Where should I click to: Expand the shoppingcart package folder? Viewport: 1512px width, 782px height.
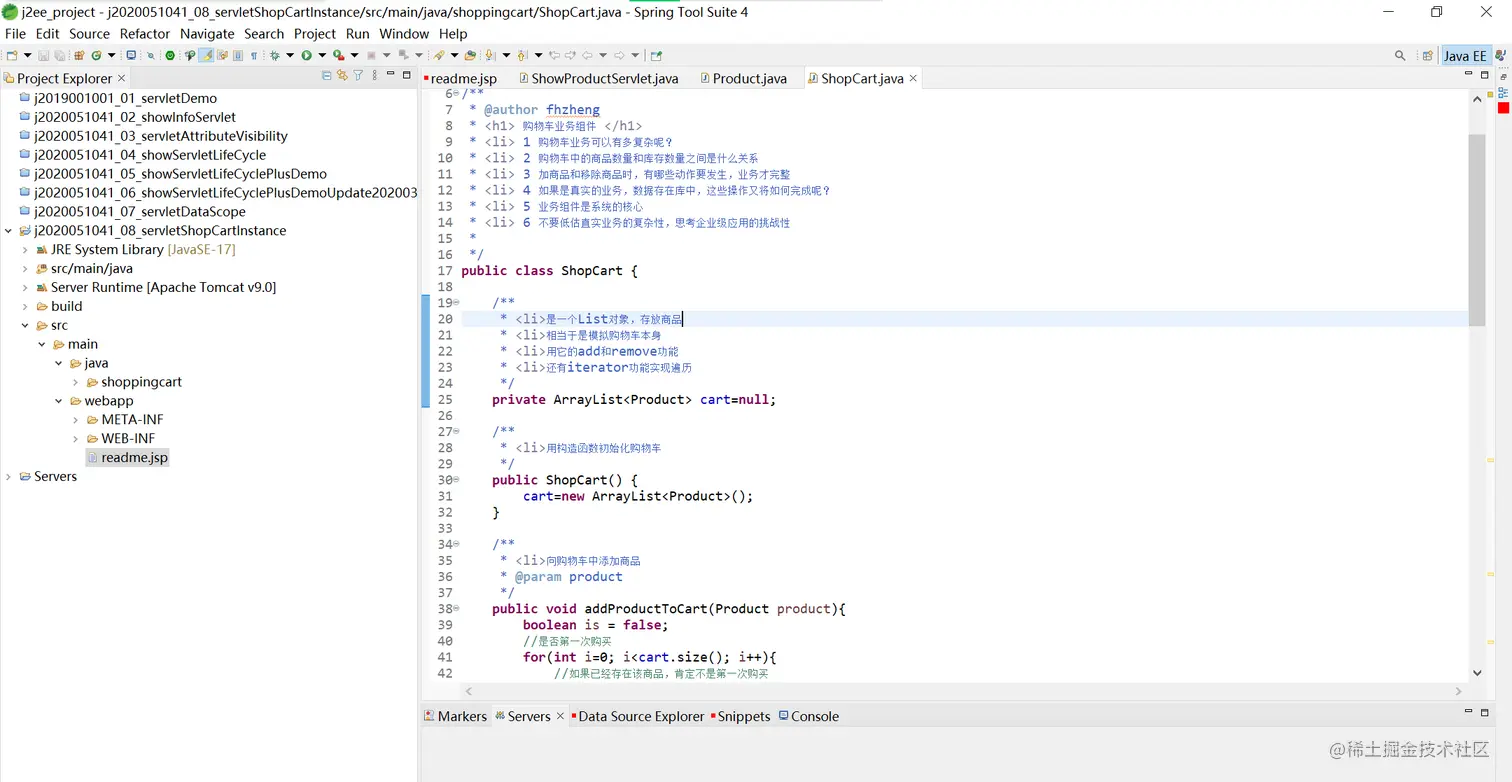76,382
